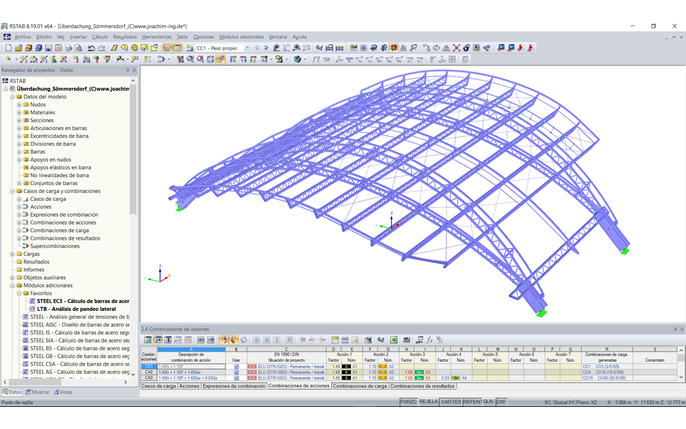Expand the Barras tree node
This screenshot has width=686, height=429.
[x=19, y=152]
